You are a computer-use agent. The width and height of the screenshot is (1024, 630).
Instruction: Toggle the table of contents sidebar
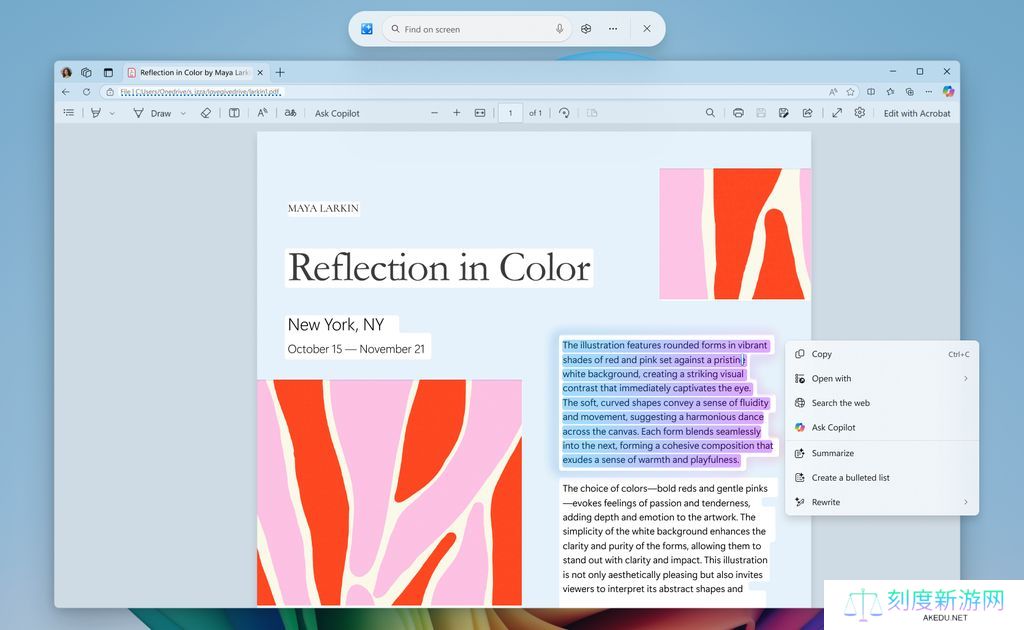click(x=69, y=113)
